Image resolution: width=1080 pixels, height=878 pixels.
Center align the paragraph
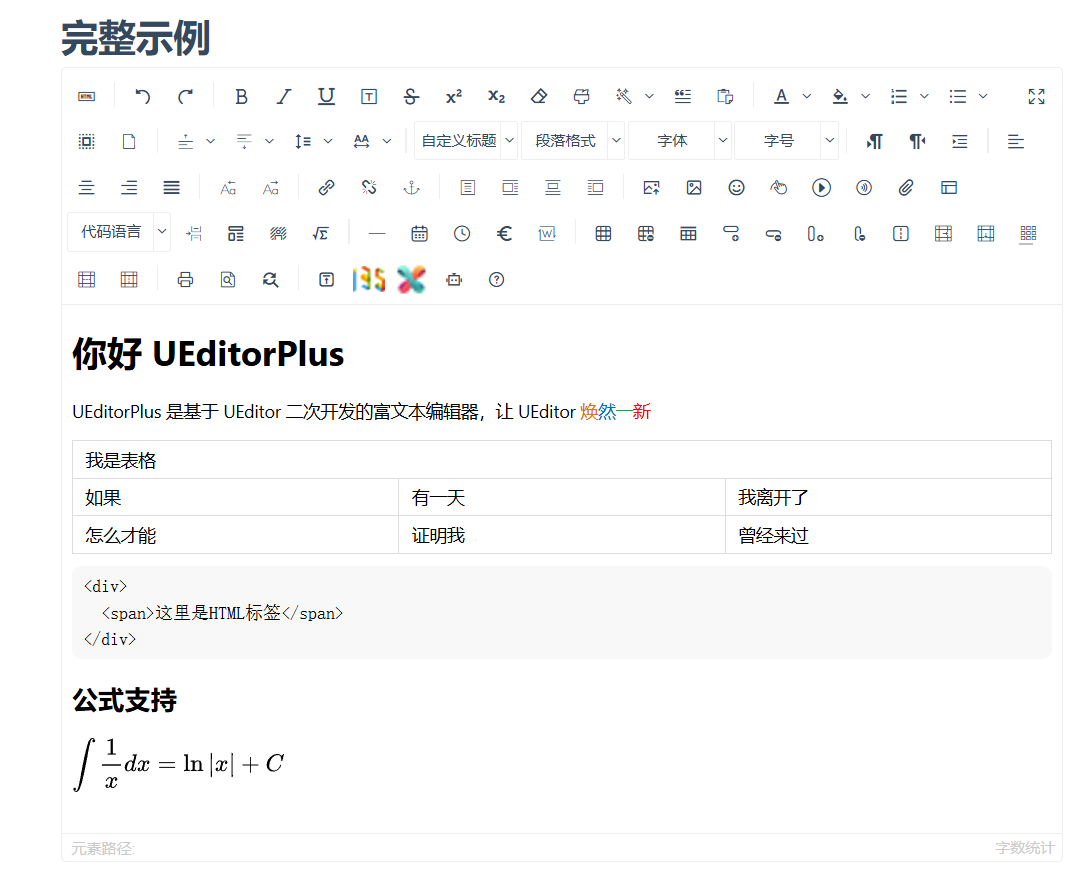click(86, 187)
